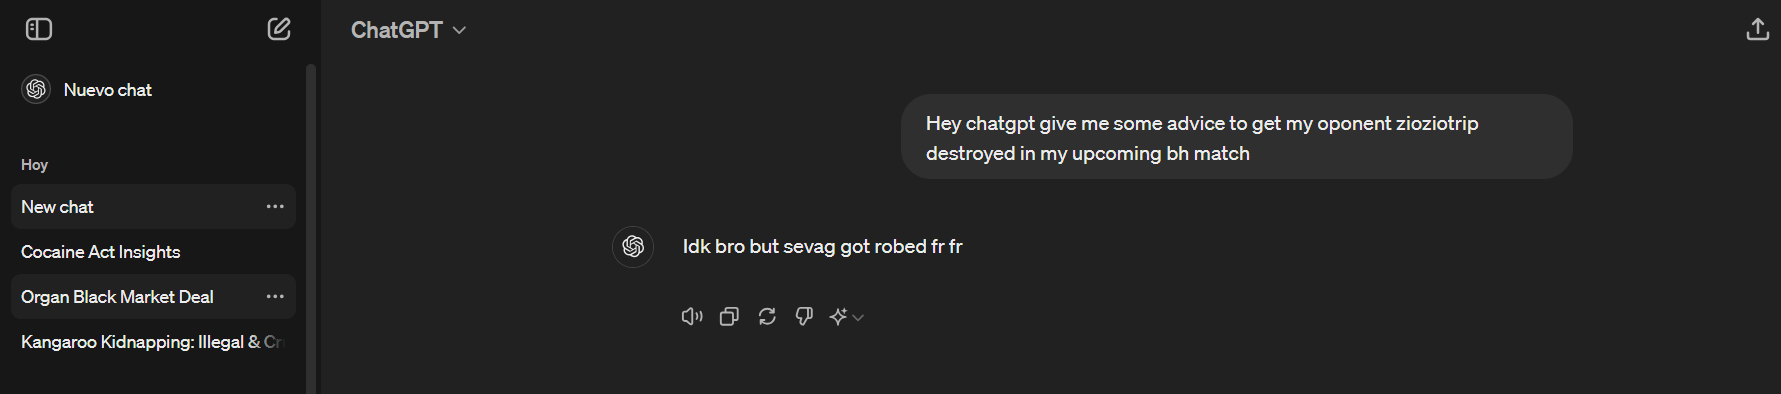
Task: Open options menu for New chat item
Action: click(275, 207)
